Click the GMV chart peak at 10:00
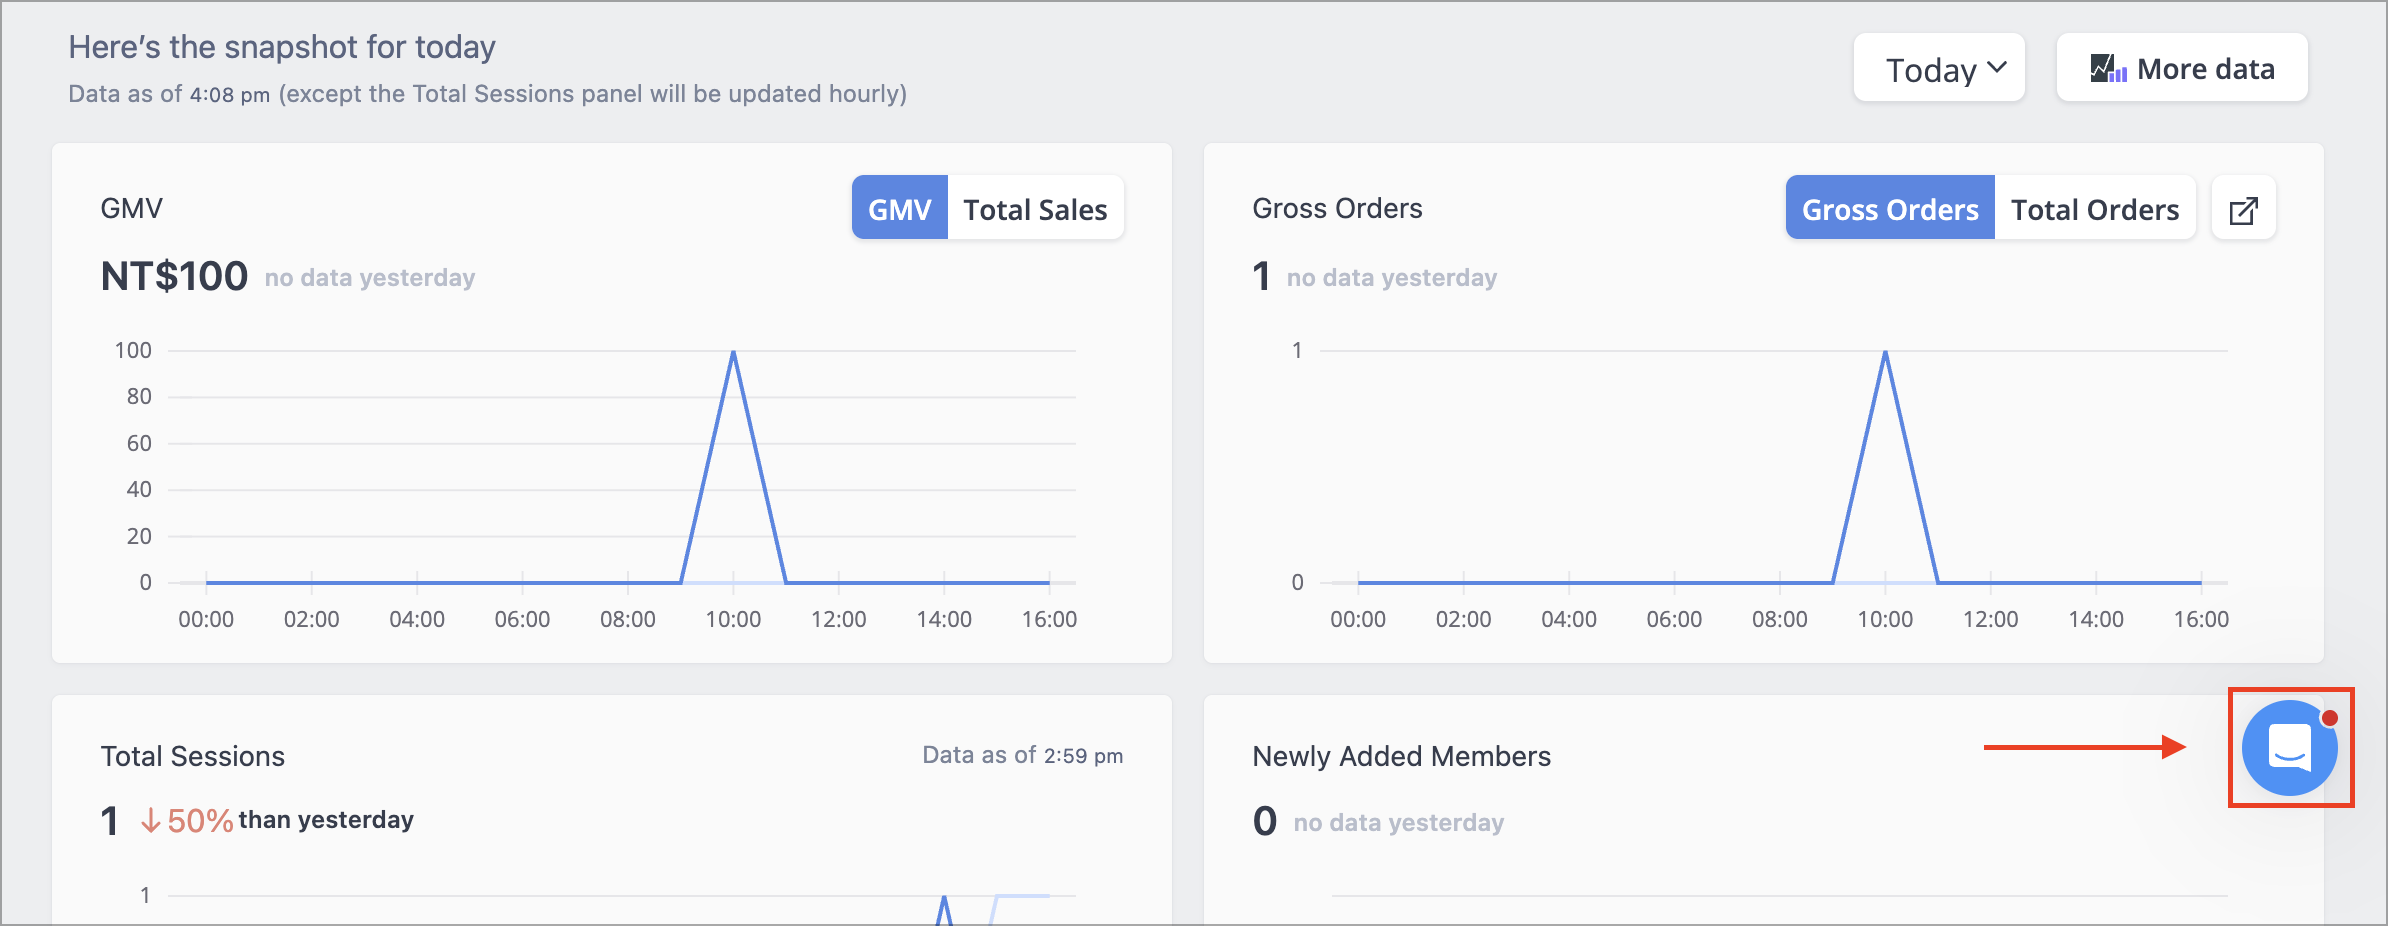 [x=733, y=352]
